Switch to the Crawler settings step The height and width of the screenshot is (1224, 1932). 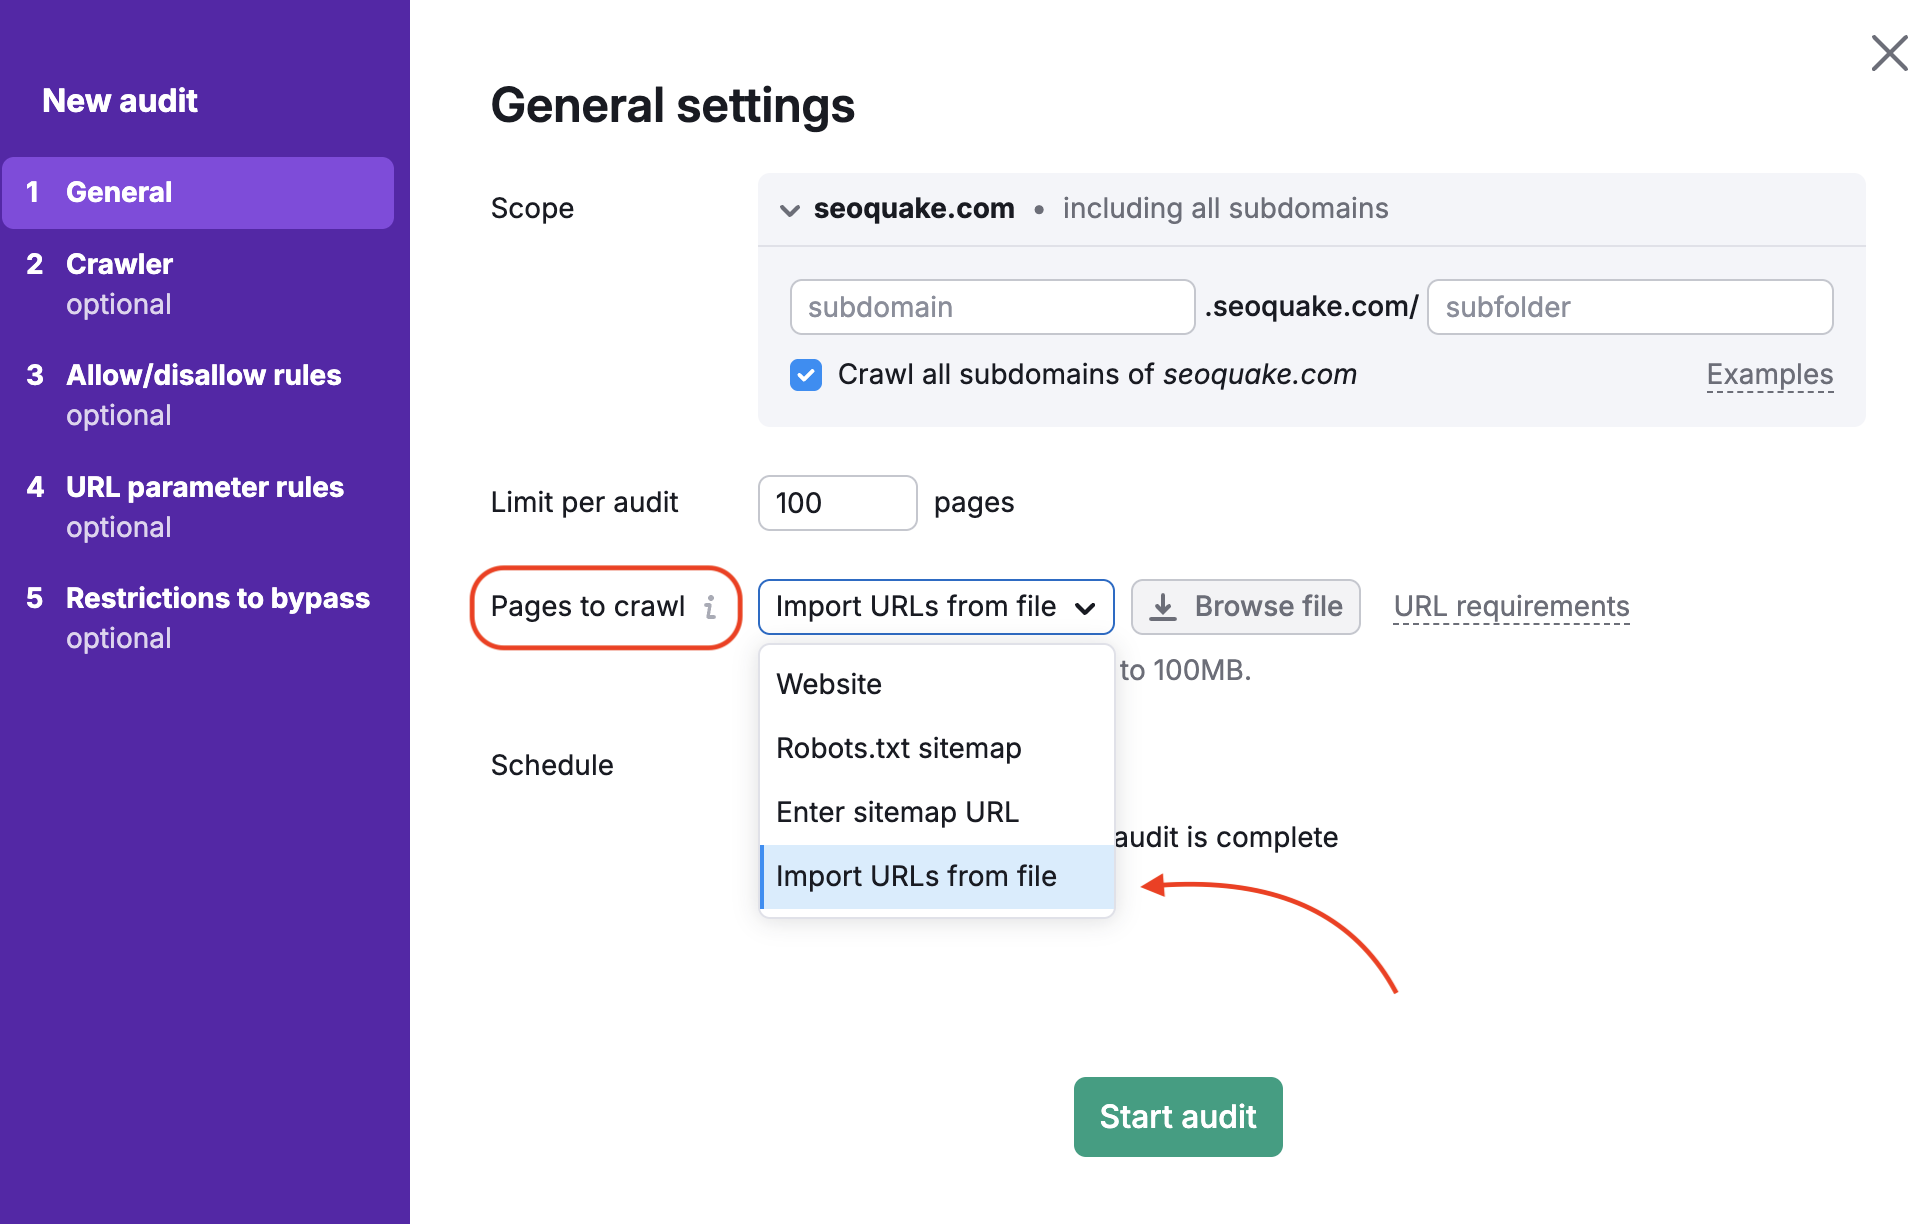click(x=118, y=263)
